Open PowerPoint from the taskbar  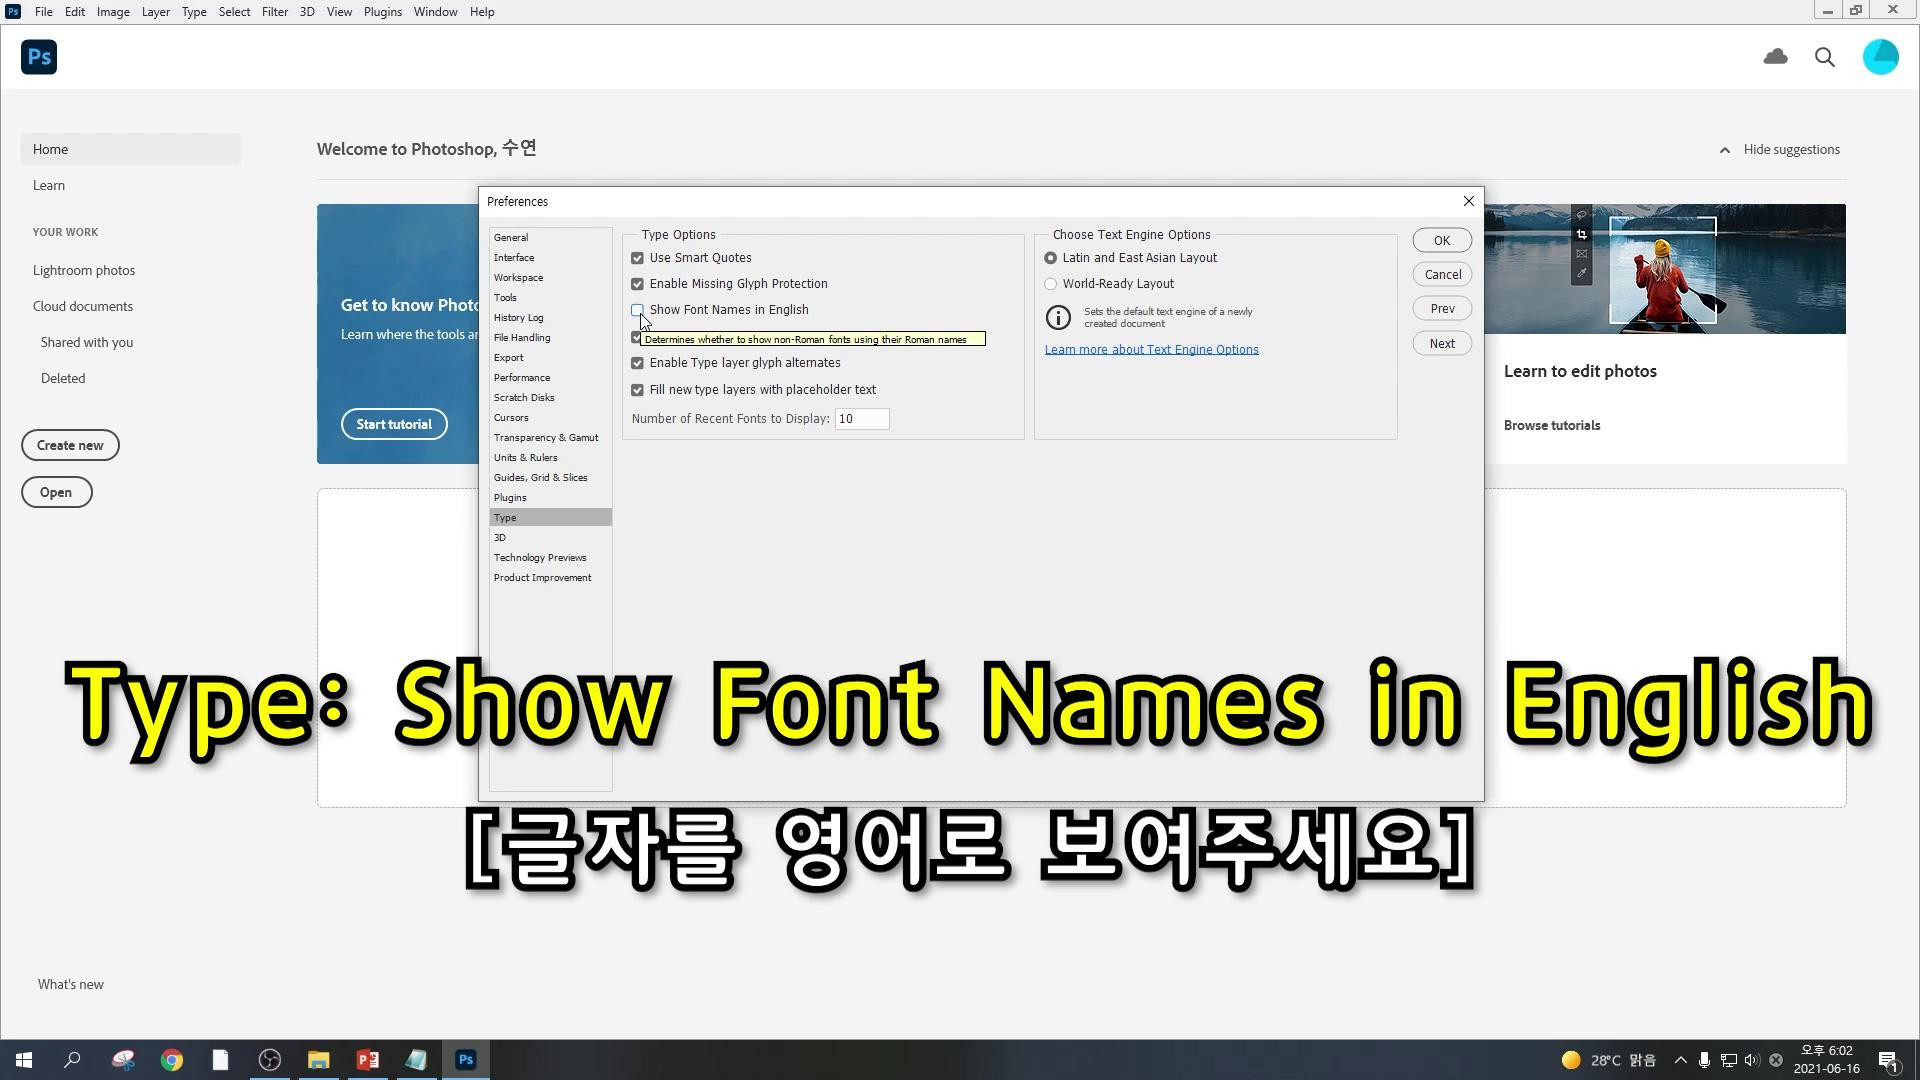click(x=367, y=1060)
